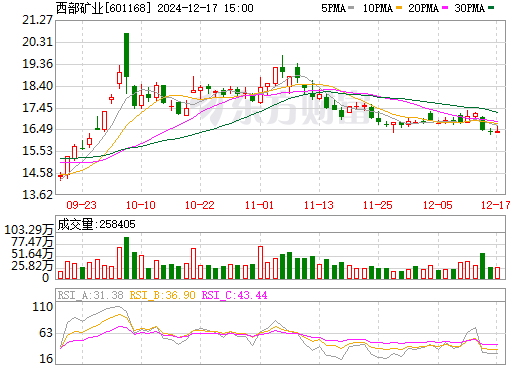Click the 25.82万 volume axis label
Viewport: 520px width, 365px height.
32,266
